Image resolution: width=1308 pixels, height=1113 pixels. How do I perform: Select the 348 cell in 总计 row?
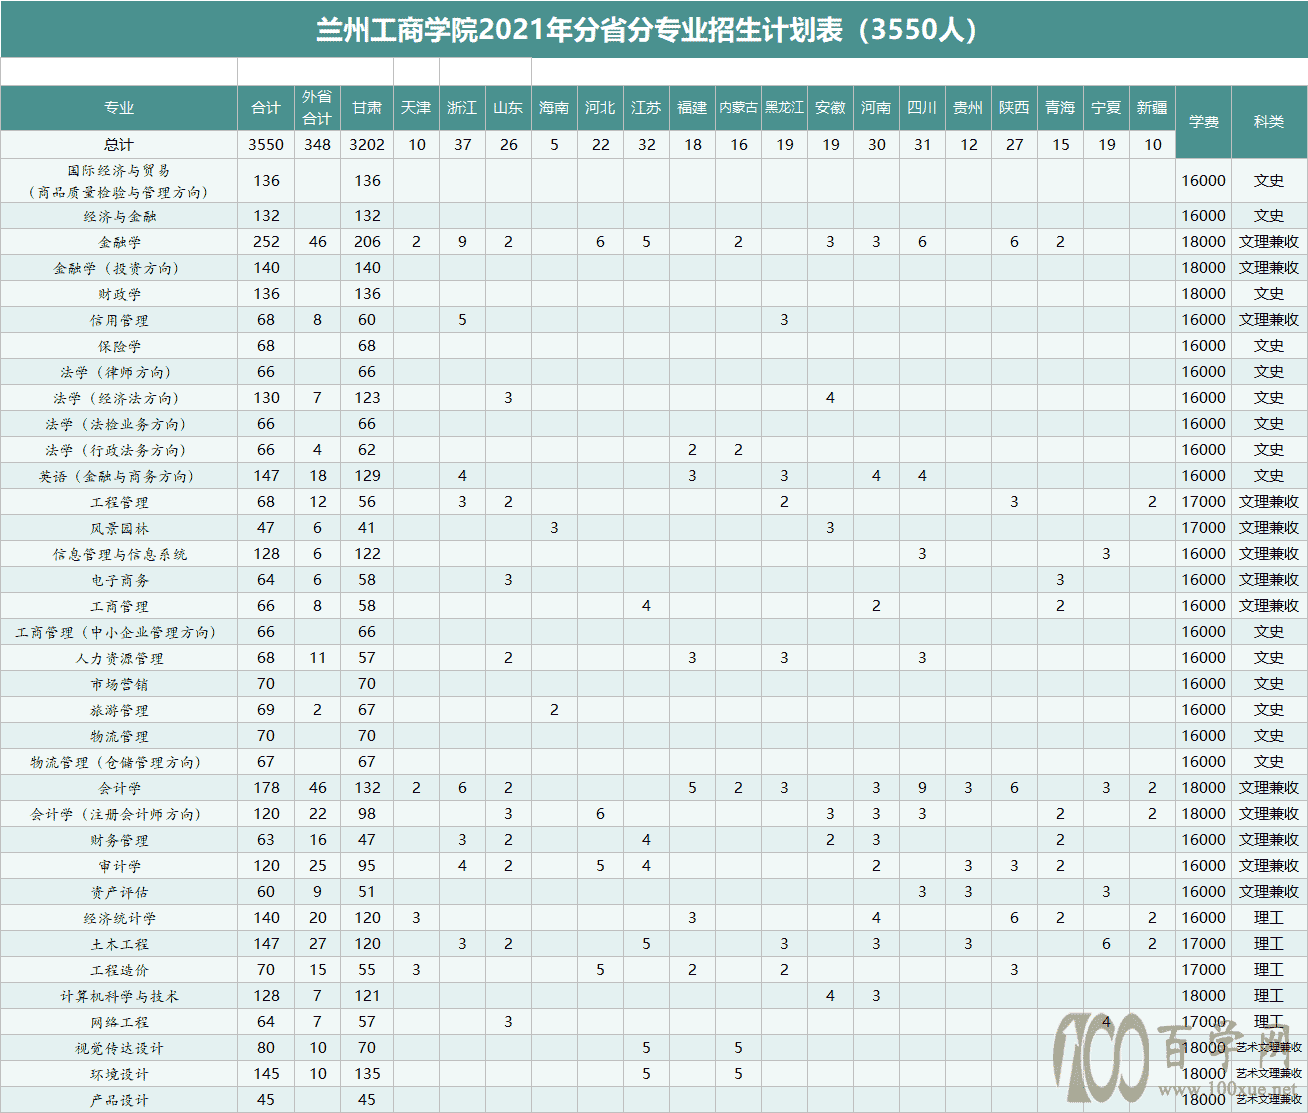(317, 145)
